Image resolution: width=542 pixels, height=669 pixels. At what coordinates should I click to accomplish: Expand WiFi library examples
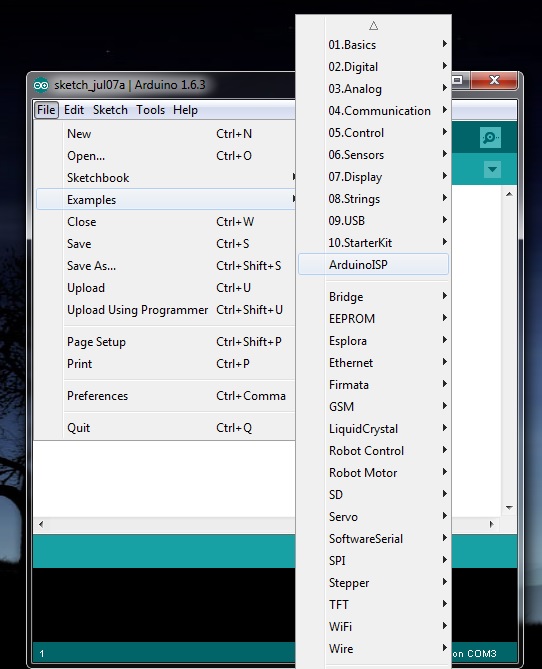[x=373, y=627]
